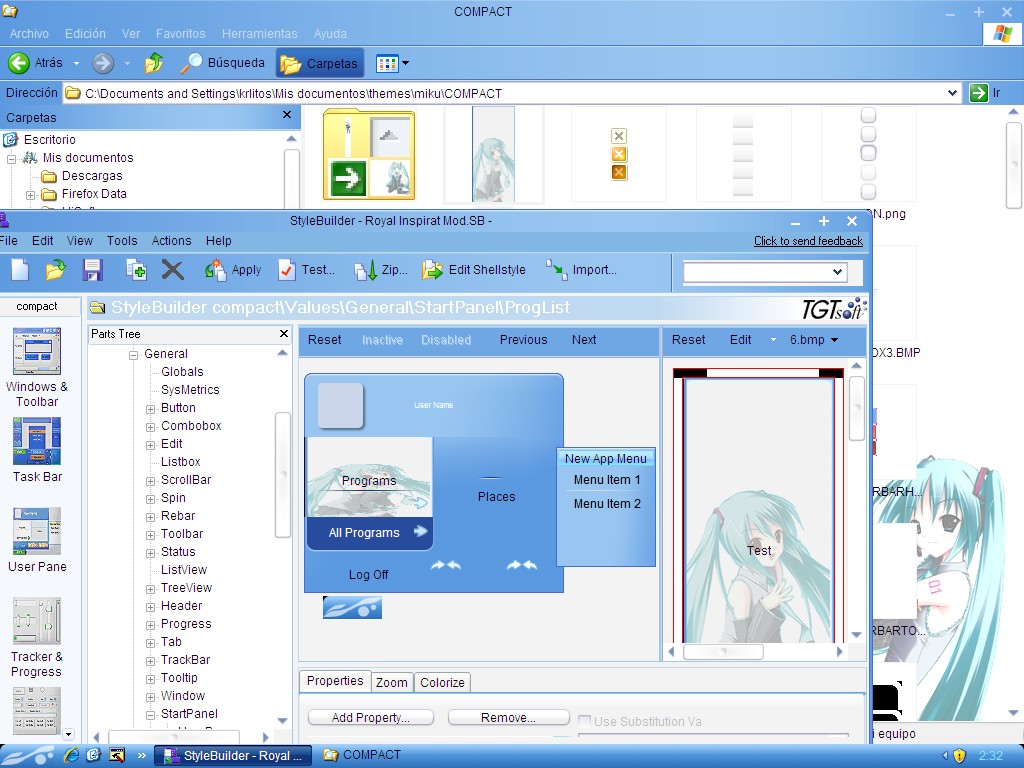Screen dimensions: 1024x768
Task: Click the Open folder icon in StyleBuilder toolbar
Action: tap(56, 270)
